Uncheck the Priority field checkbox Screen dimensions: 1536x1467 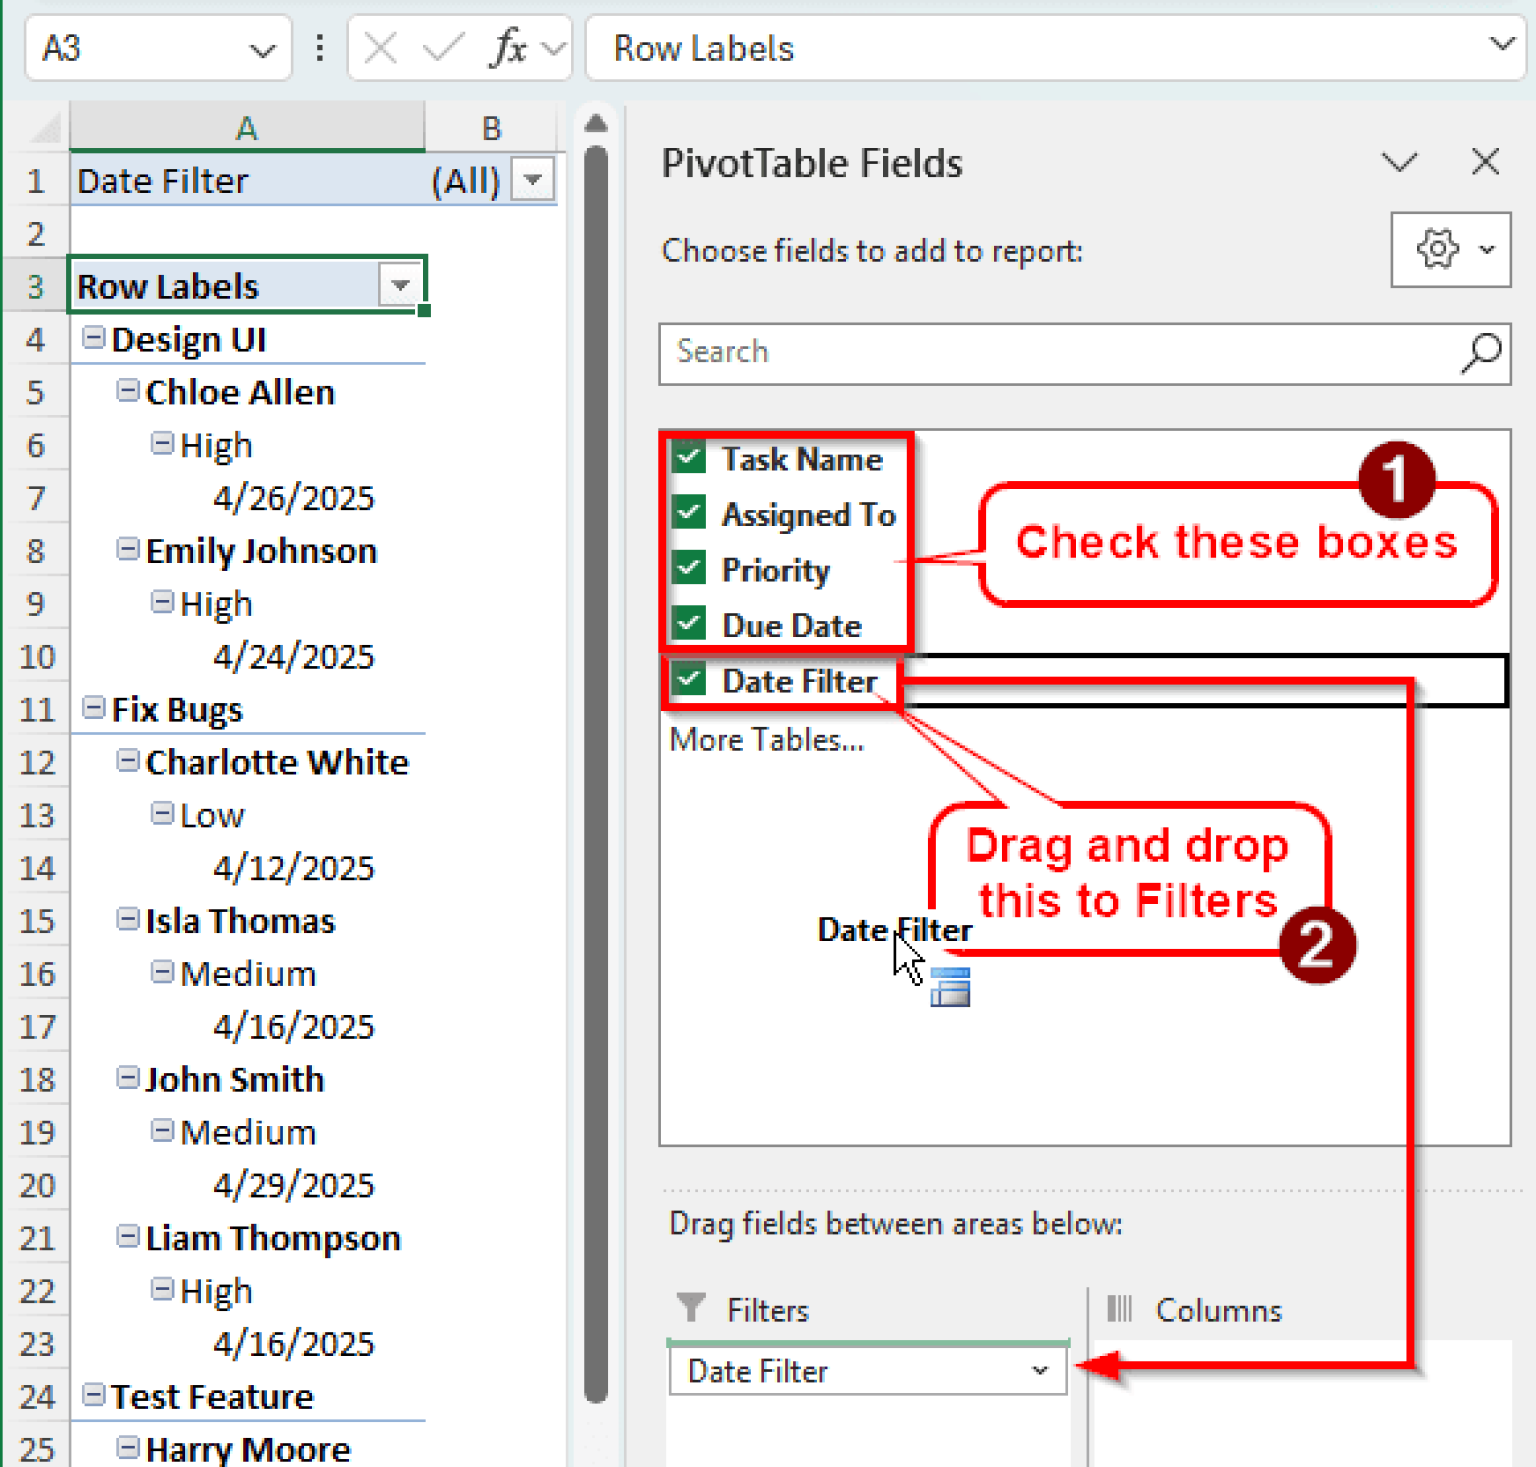pyautogui.click(x=688, y=568)
